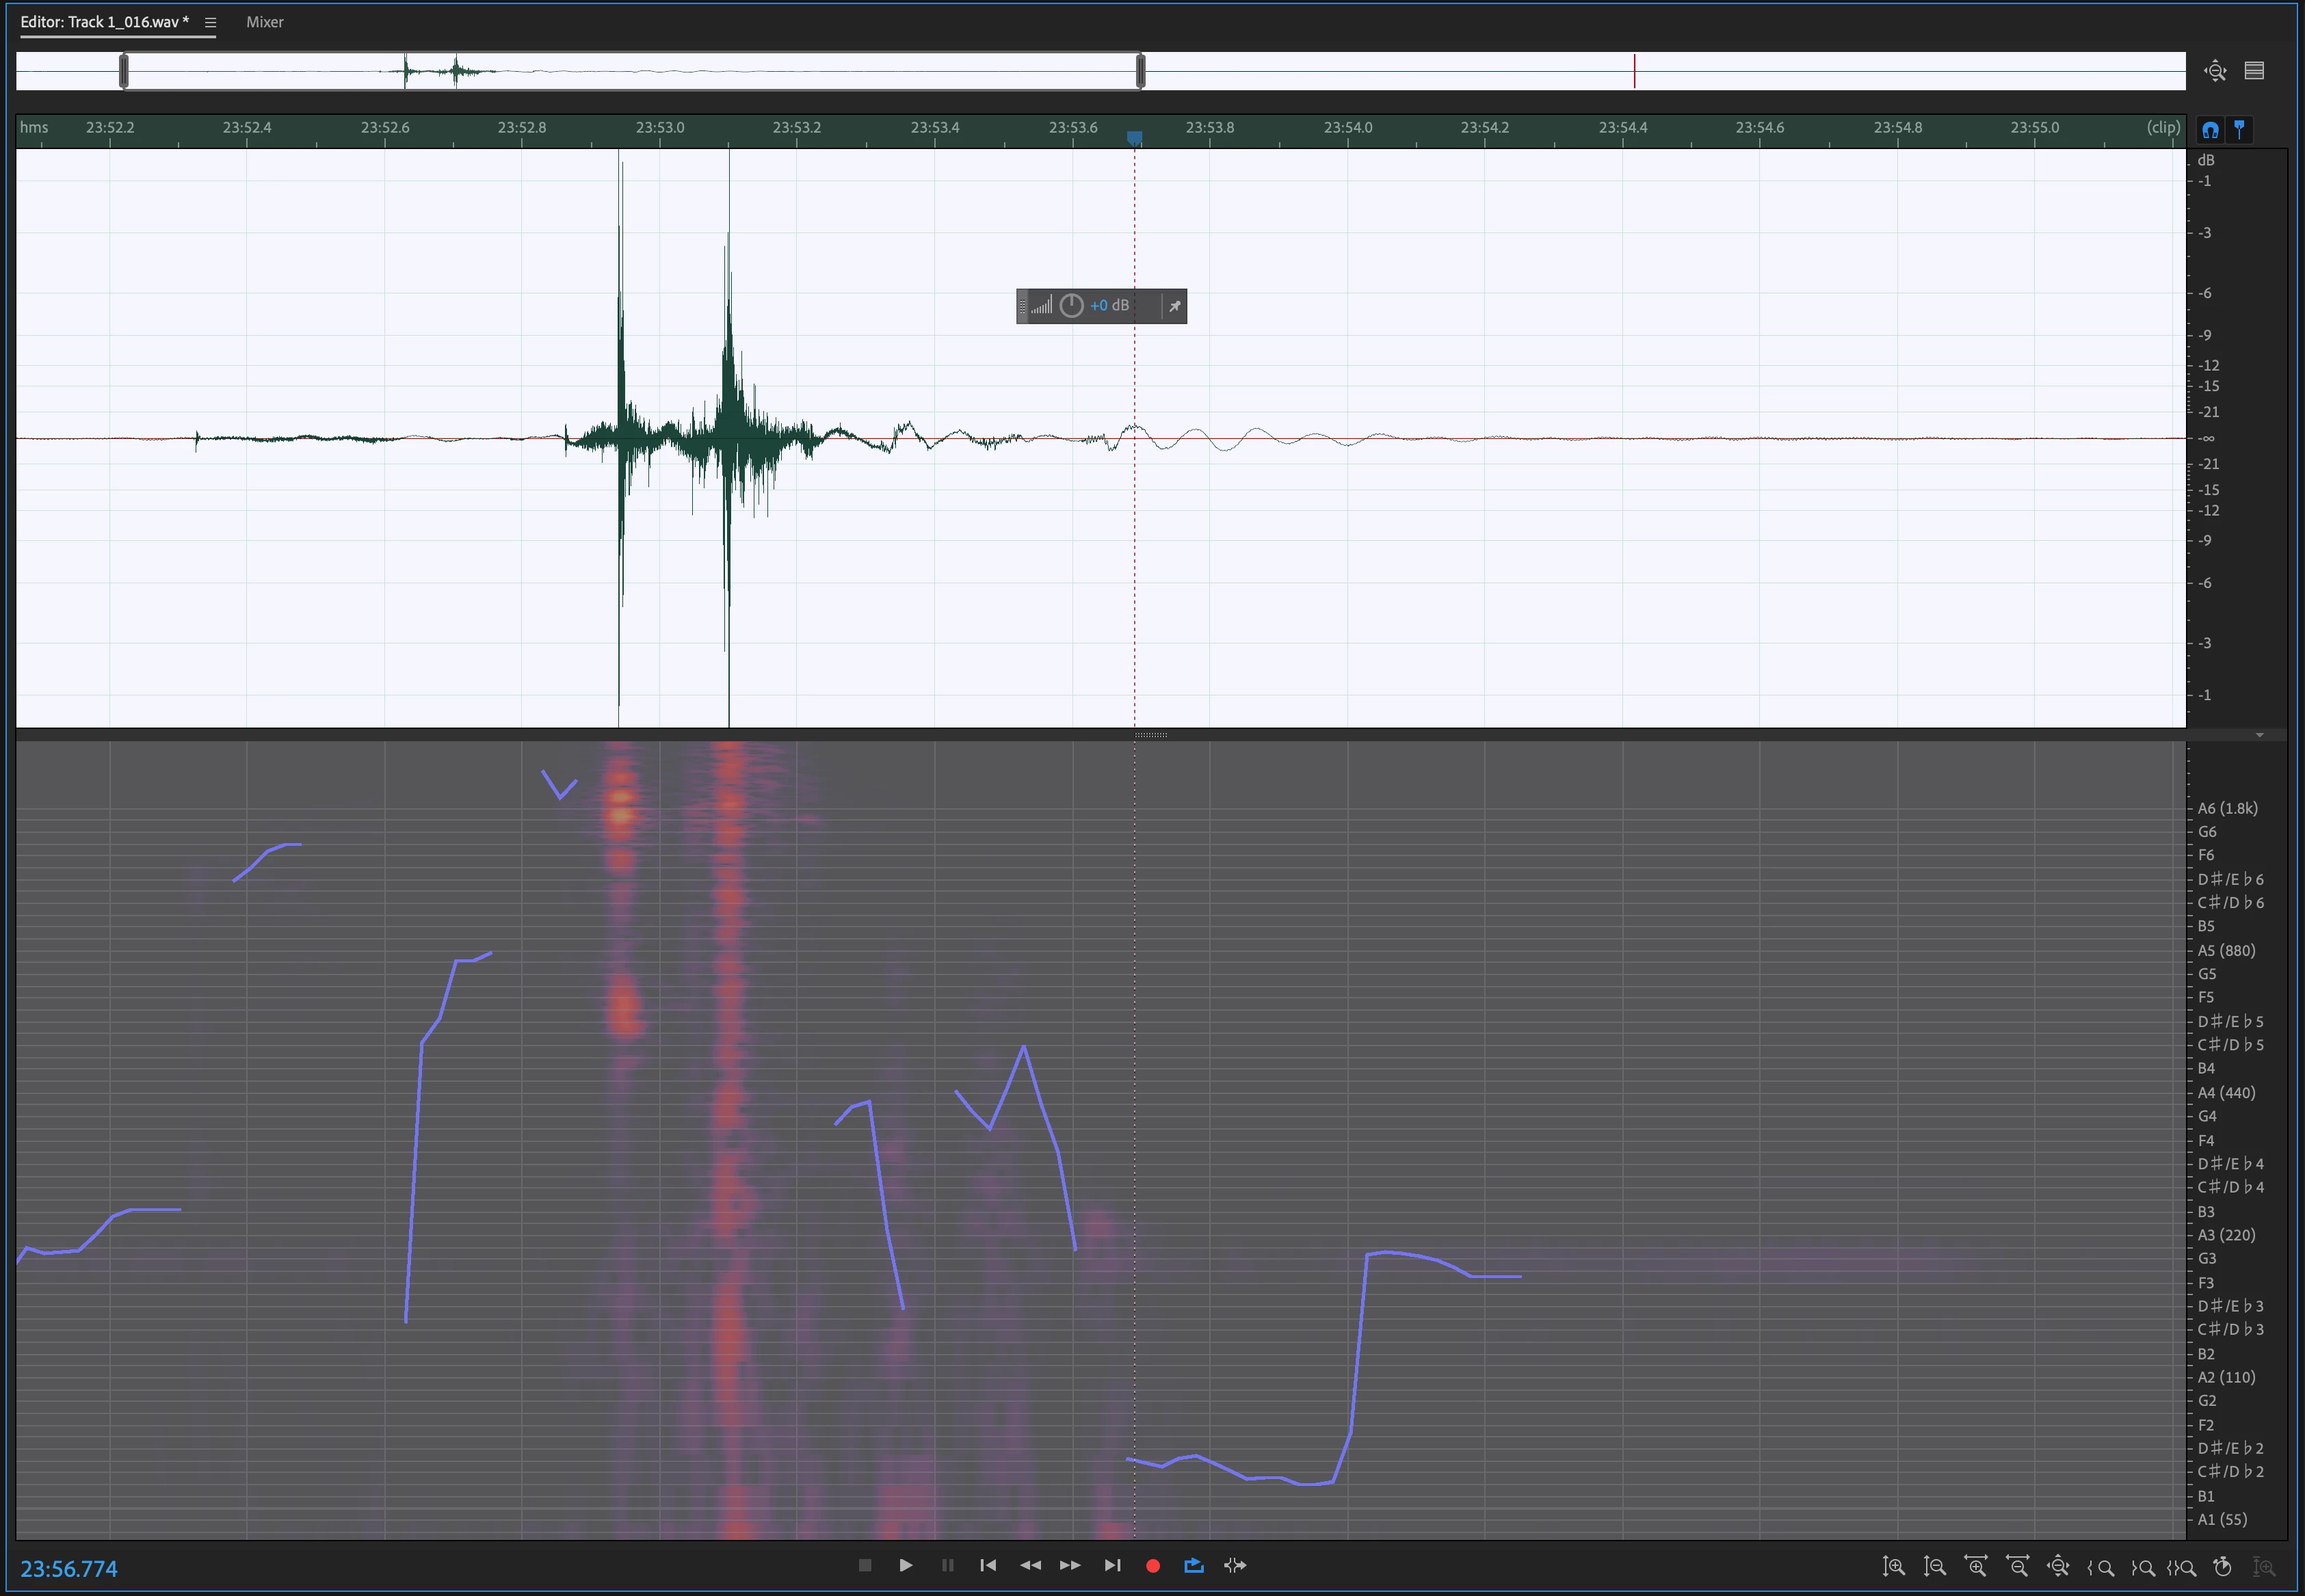Click the Record button

pos(1152,1566)
